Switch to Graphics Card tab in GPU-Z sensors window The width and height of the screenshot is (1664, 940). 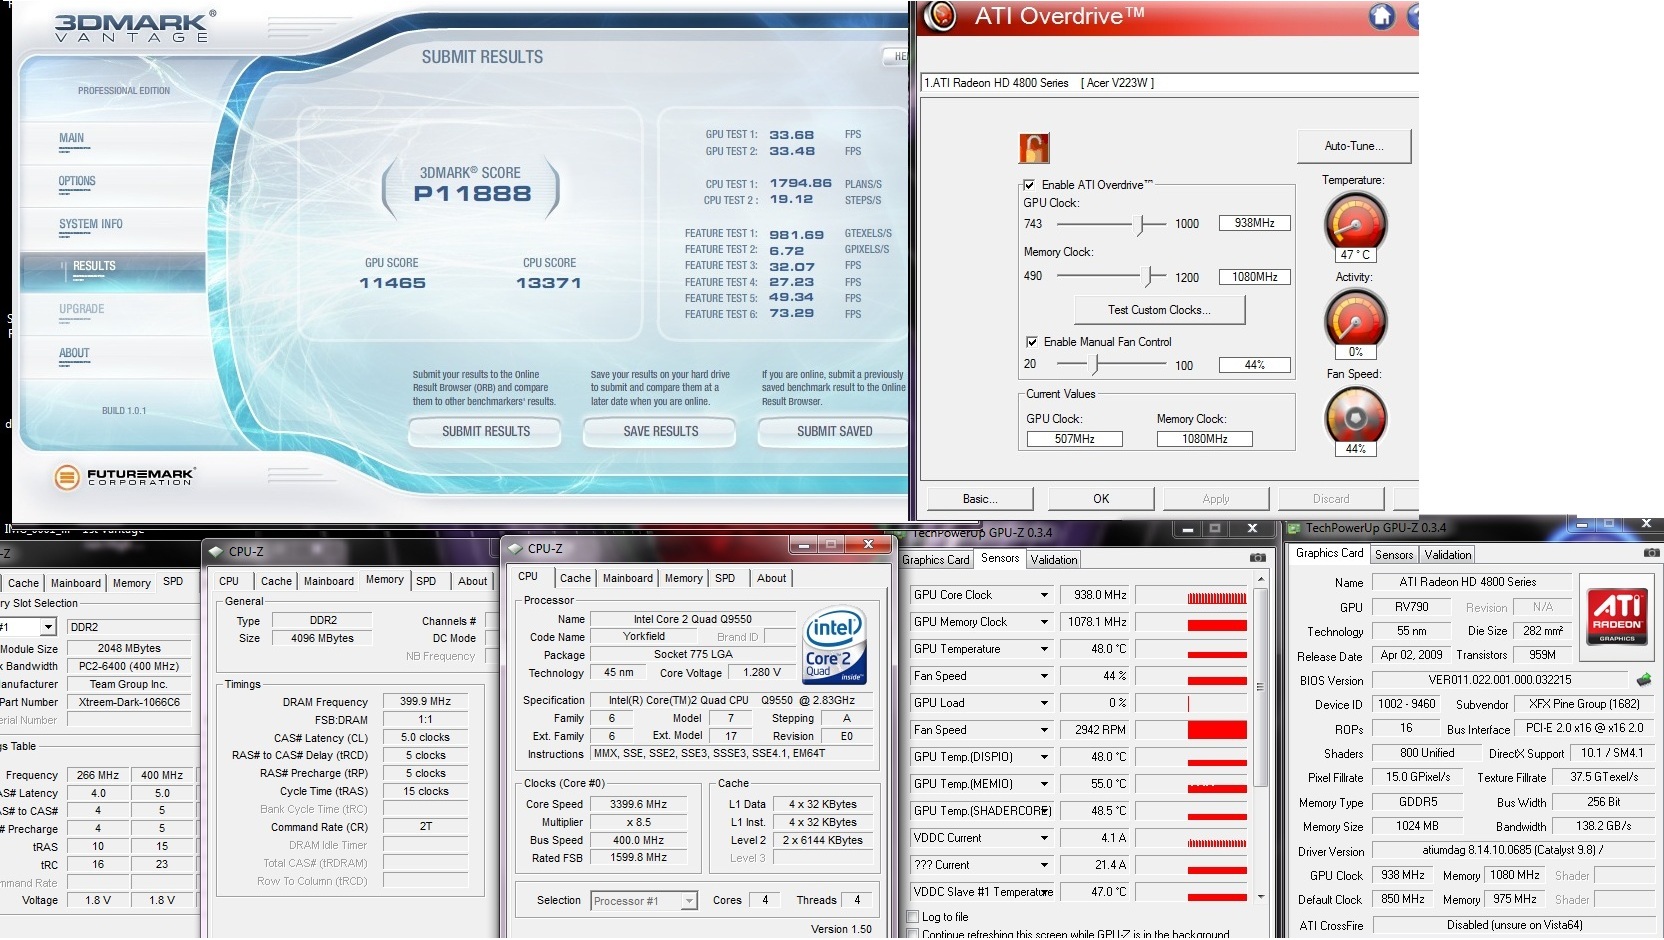pyautogui.click(x=936, y=560)
